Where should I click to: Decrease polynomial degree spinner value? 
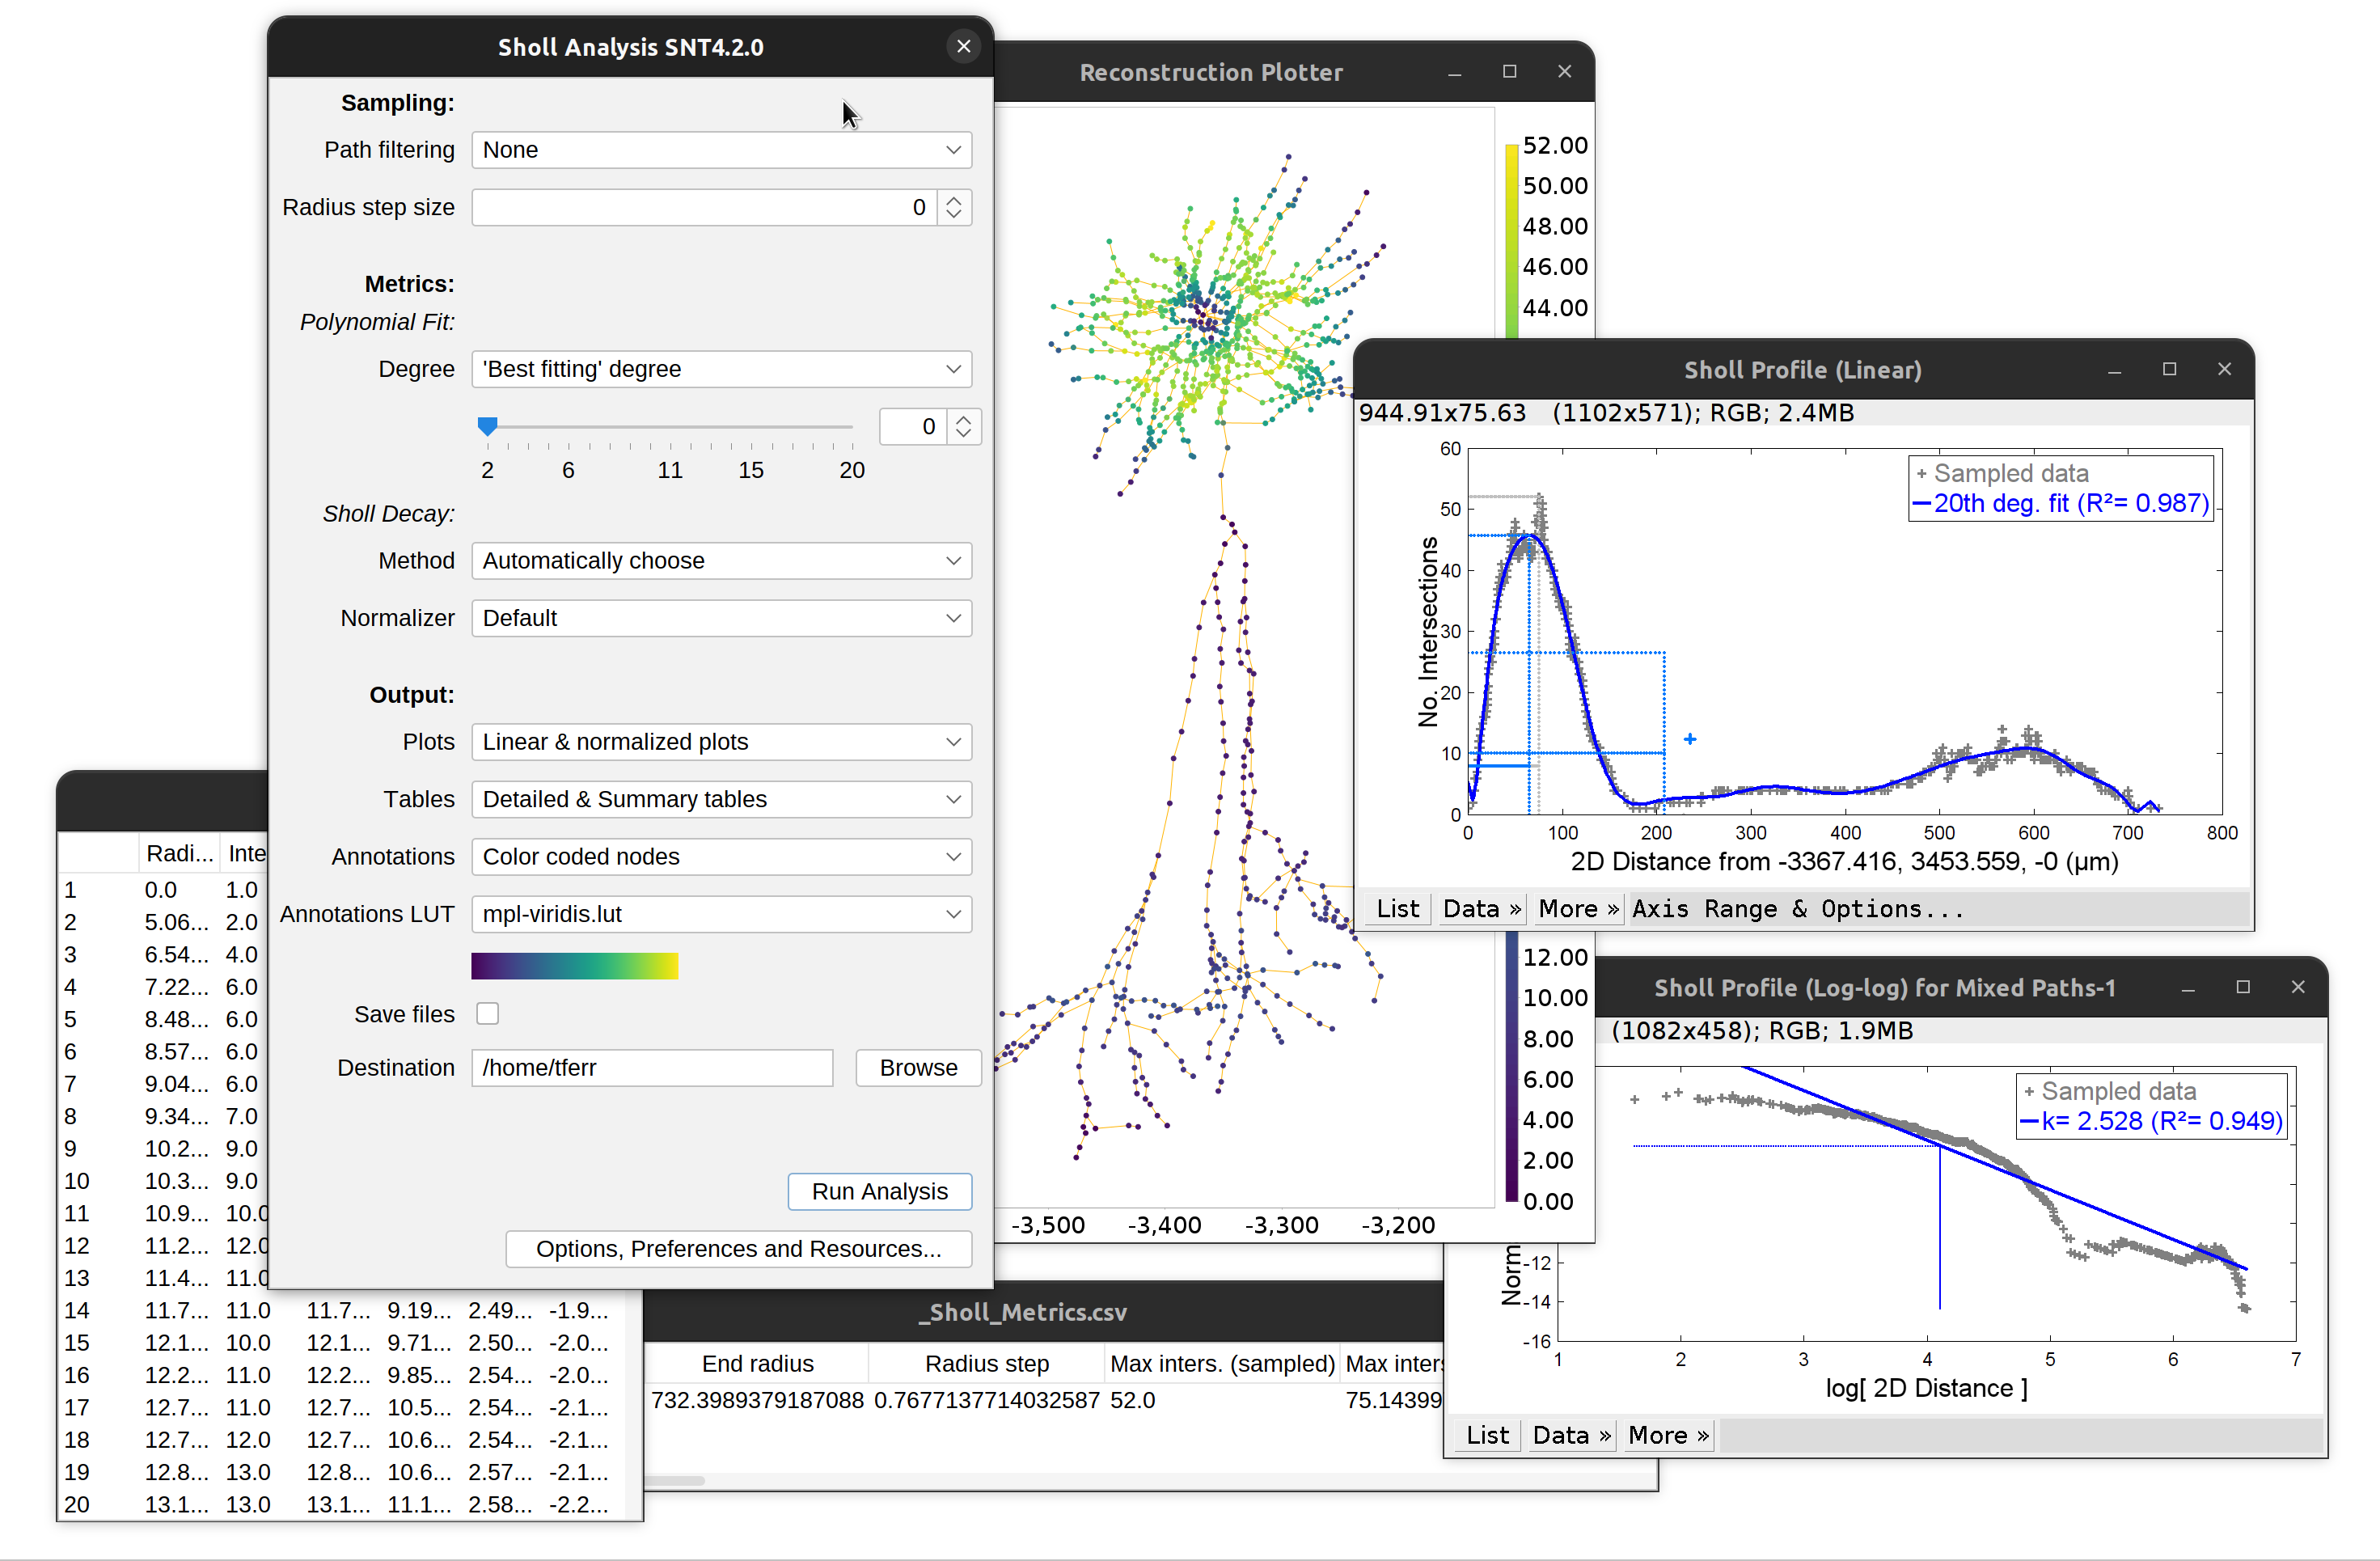(963, 434)
